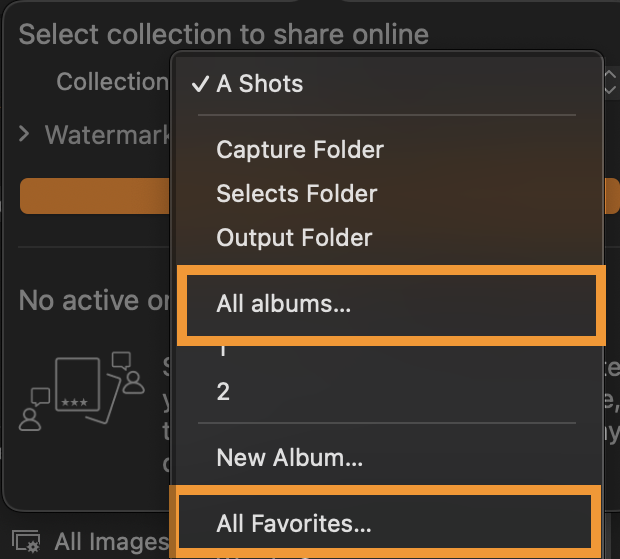The image size is (620, 559).
Task: Click the All Images smart album icon
Action: pyautogui.click(x=26, y=541)
